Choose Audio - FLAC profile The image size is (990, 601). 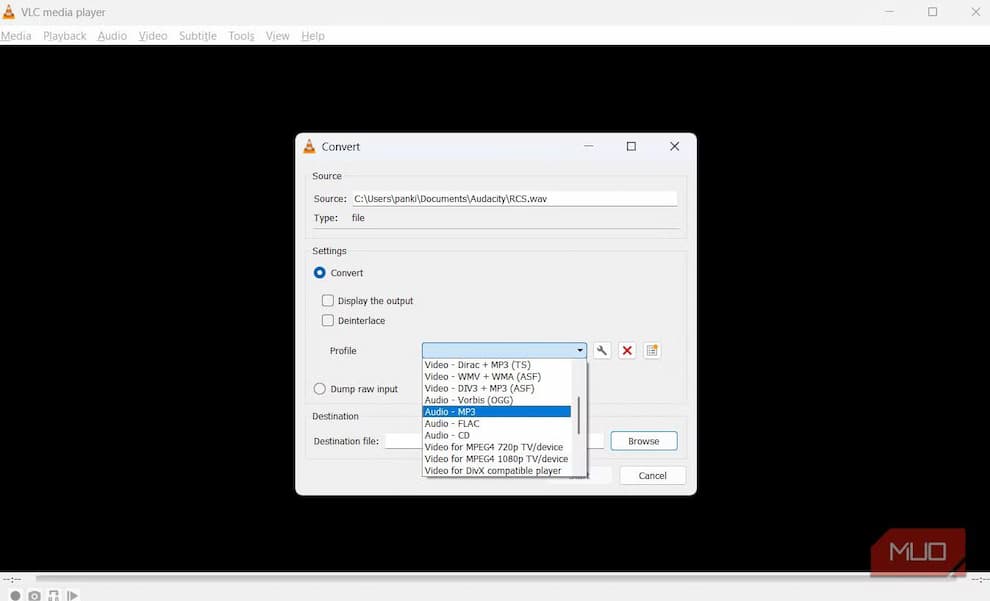point(496,424)
